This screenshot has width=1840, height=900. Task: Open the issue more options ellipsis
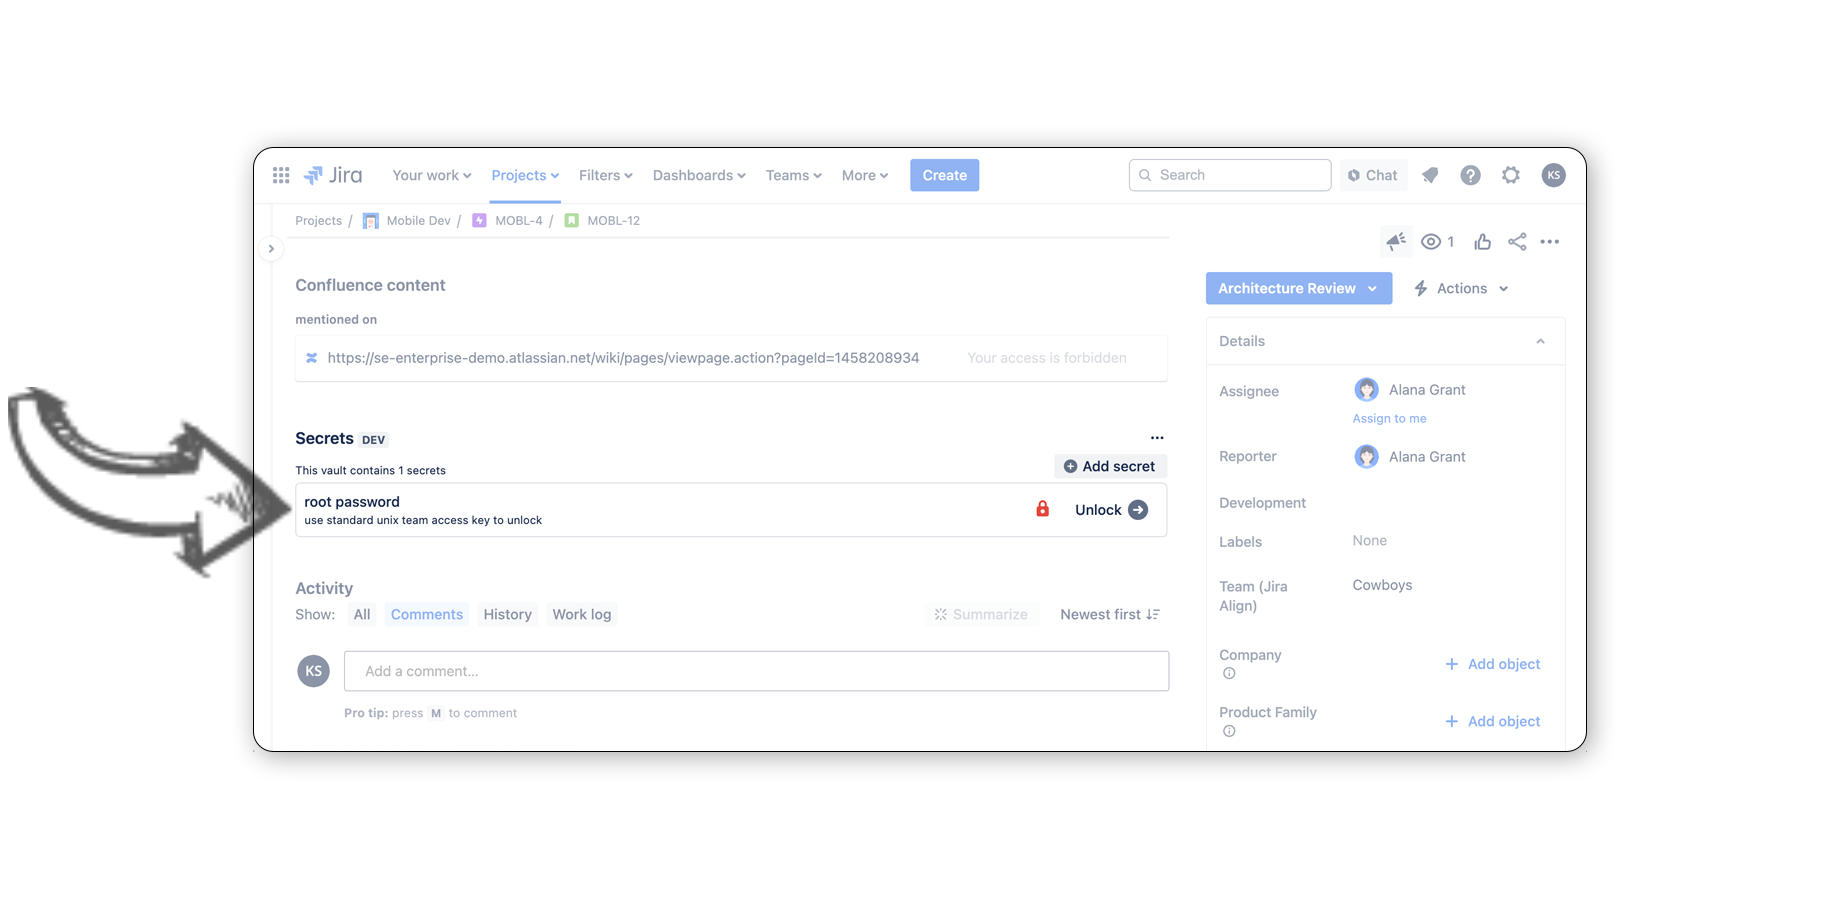tap(1550, 241)
